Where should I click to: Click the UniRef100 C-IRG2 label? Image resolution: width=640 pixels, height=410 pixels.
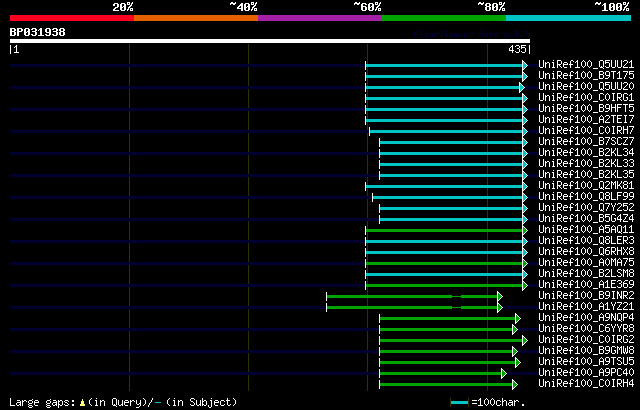[586, 340]
